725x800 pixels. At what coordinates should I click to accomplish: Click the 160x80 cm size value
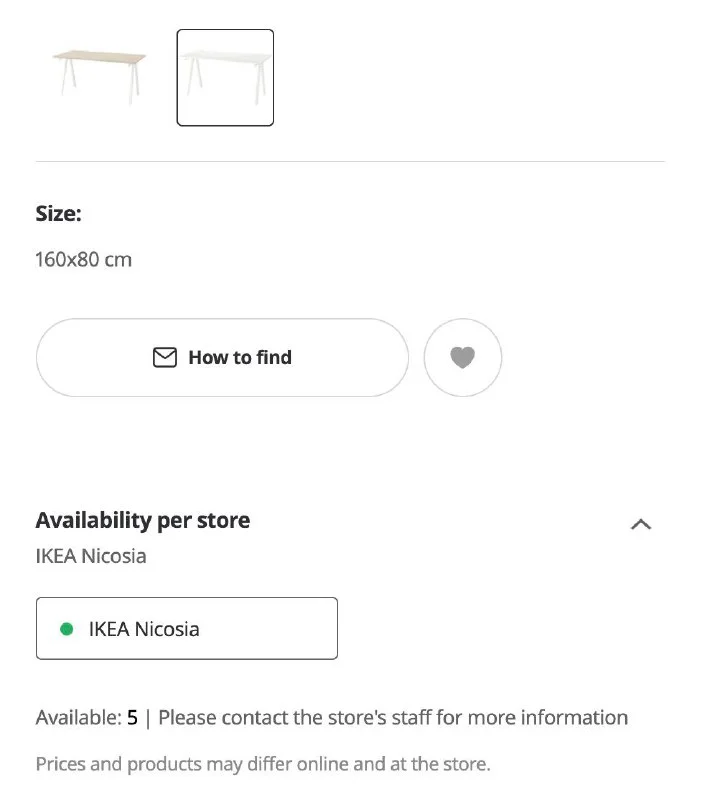(84, 260)
